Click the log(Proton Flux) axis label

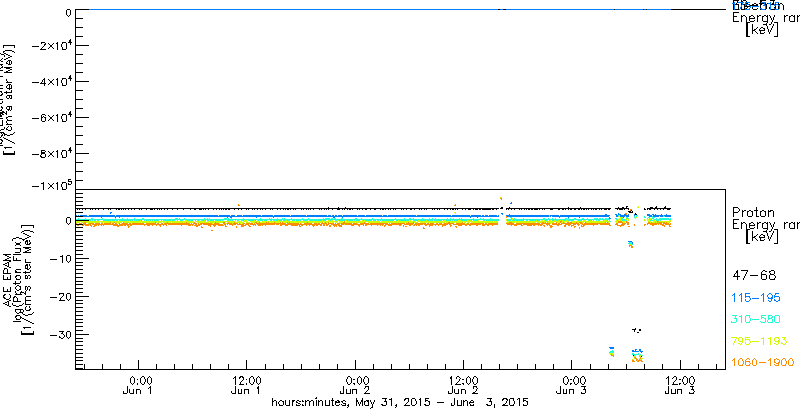coord(17,279)
